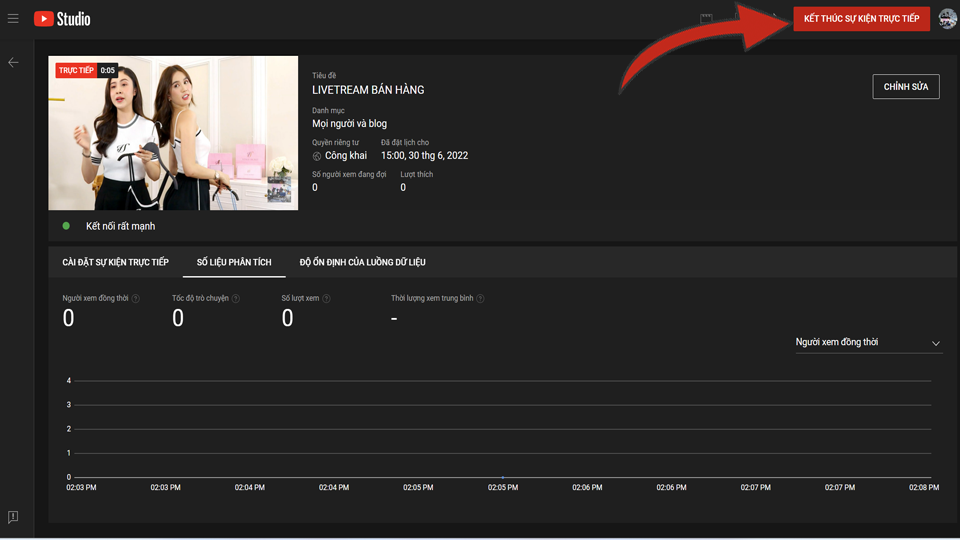Click the Số người xem đang đợi label
The height and width of the screenshot is (540, 960).
click(349, 174)
